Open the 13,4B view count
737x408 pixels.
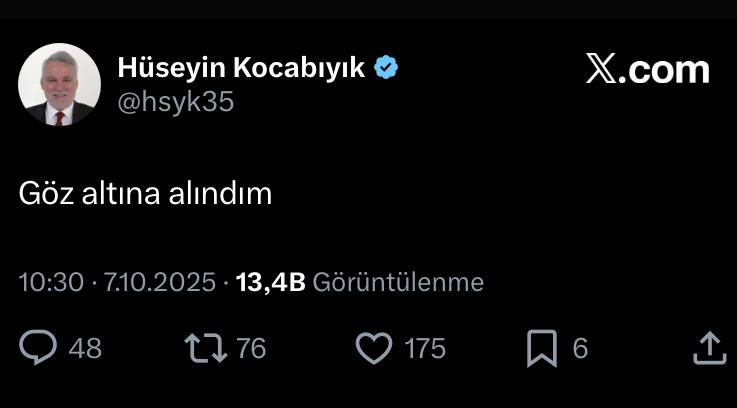[x=271, y=283]
